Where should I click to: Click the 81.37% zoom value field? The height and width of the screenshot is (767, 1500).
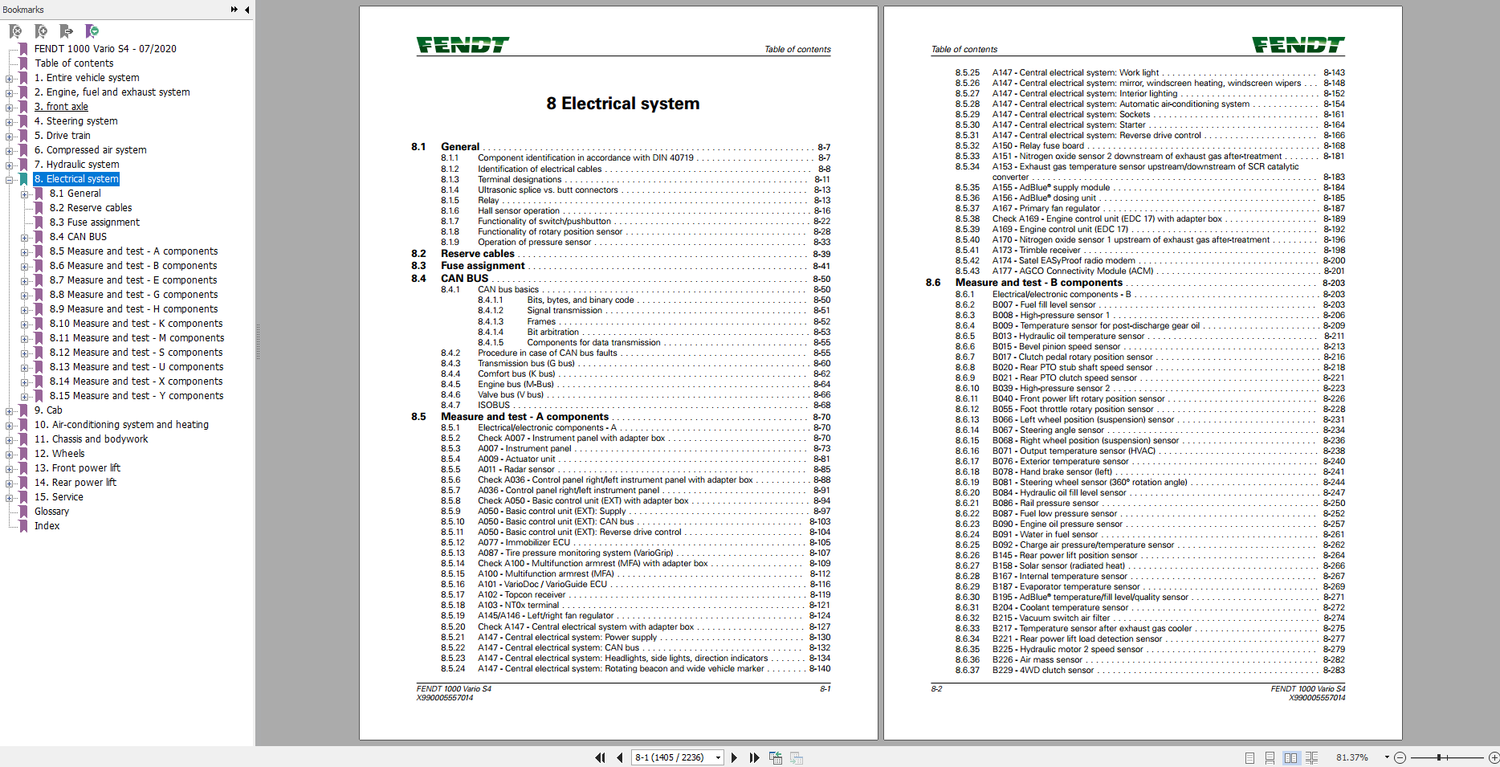coord(1353,758)
